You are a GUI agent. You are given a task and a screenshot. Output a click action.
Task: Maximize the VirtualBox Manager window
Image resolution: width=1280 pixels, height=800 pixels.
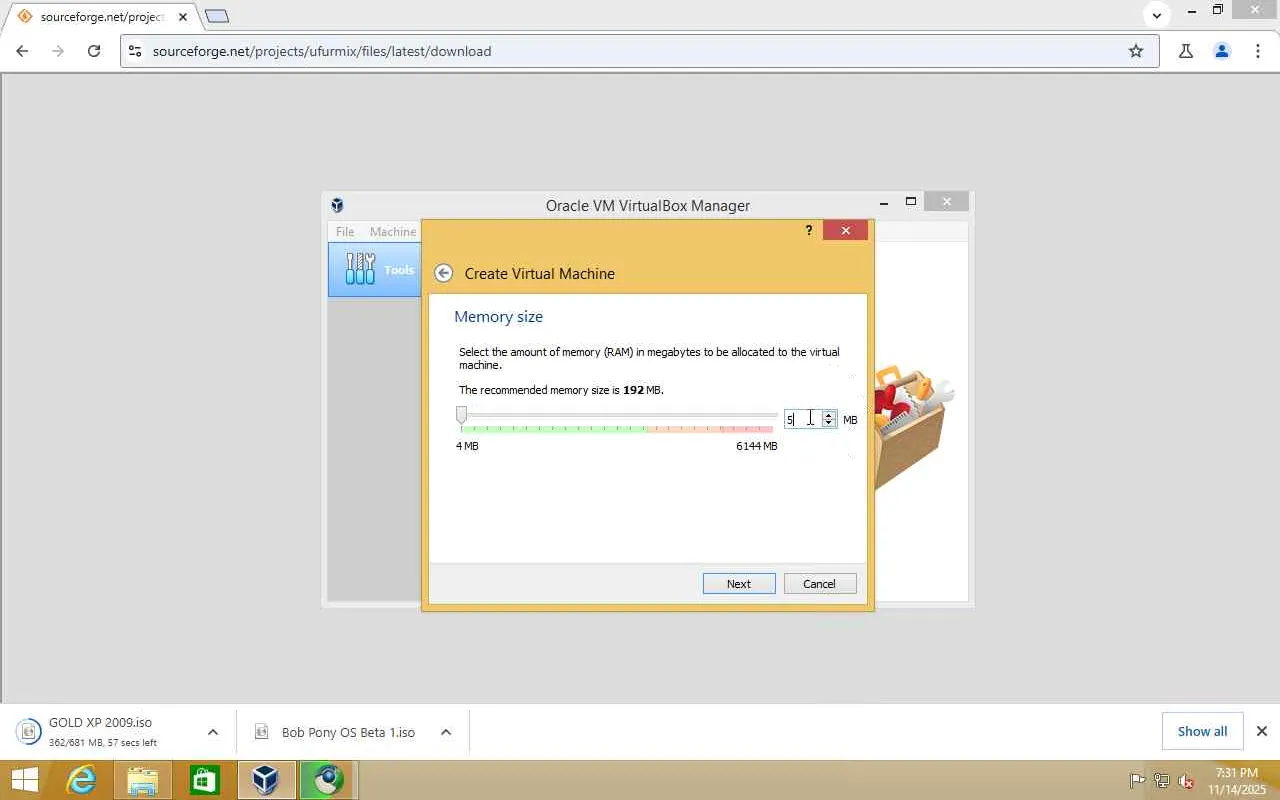point(911,202)
